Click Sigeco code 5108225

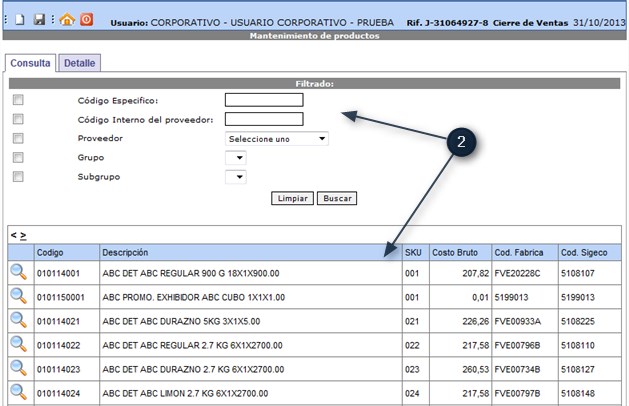[578, 322]
